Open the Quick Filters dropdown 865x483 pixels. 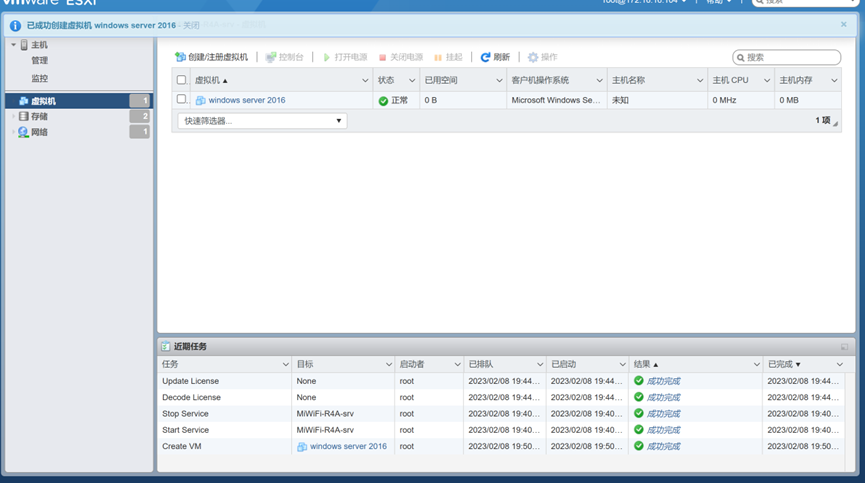(262, 121)
